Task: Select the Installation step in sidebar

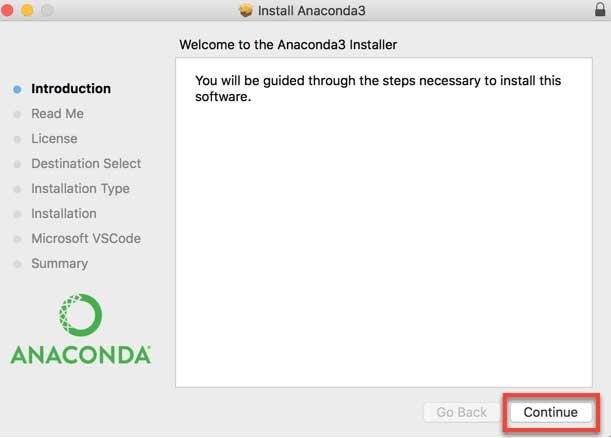Action: point(64,214)
